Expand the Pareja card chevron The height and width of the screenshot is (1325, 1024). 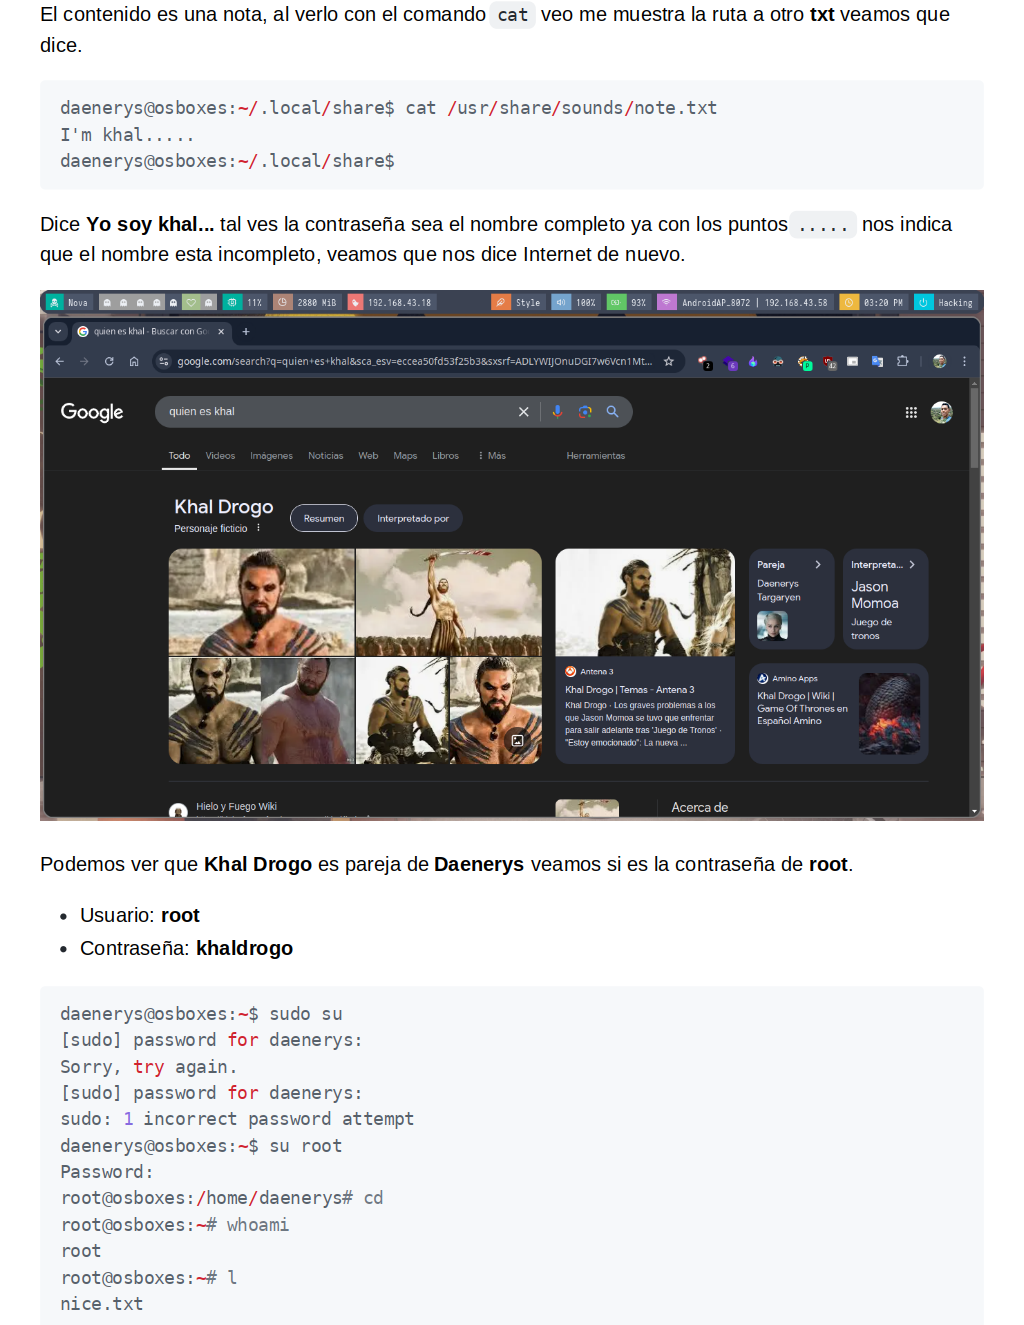pos(818,565)
